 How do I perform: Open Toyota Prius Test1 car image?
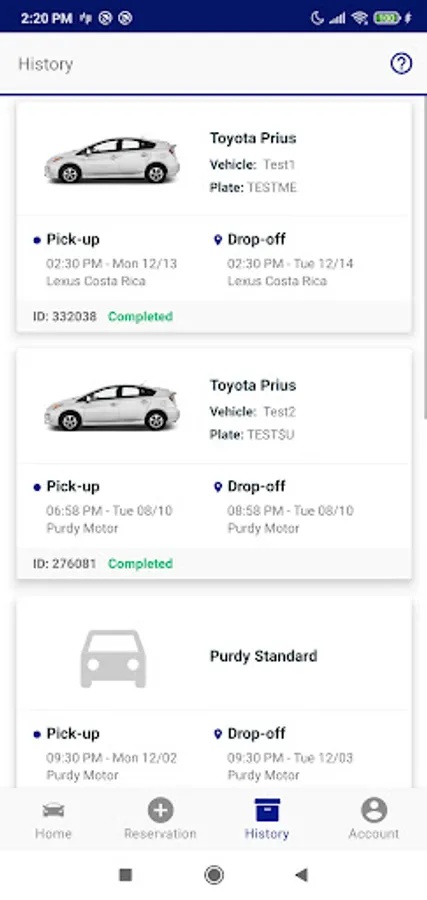(x=112, y=160)
